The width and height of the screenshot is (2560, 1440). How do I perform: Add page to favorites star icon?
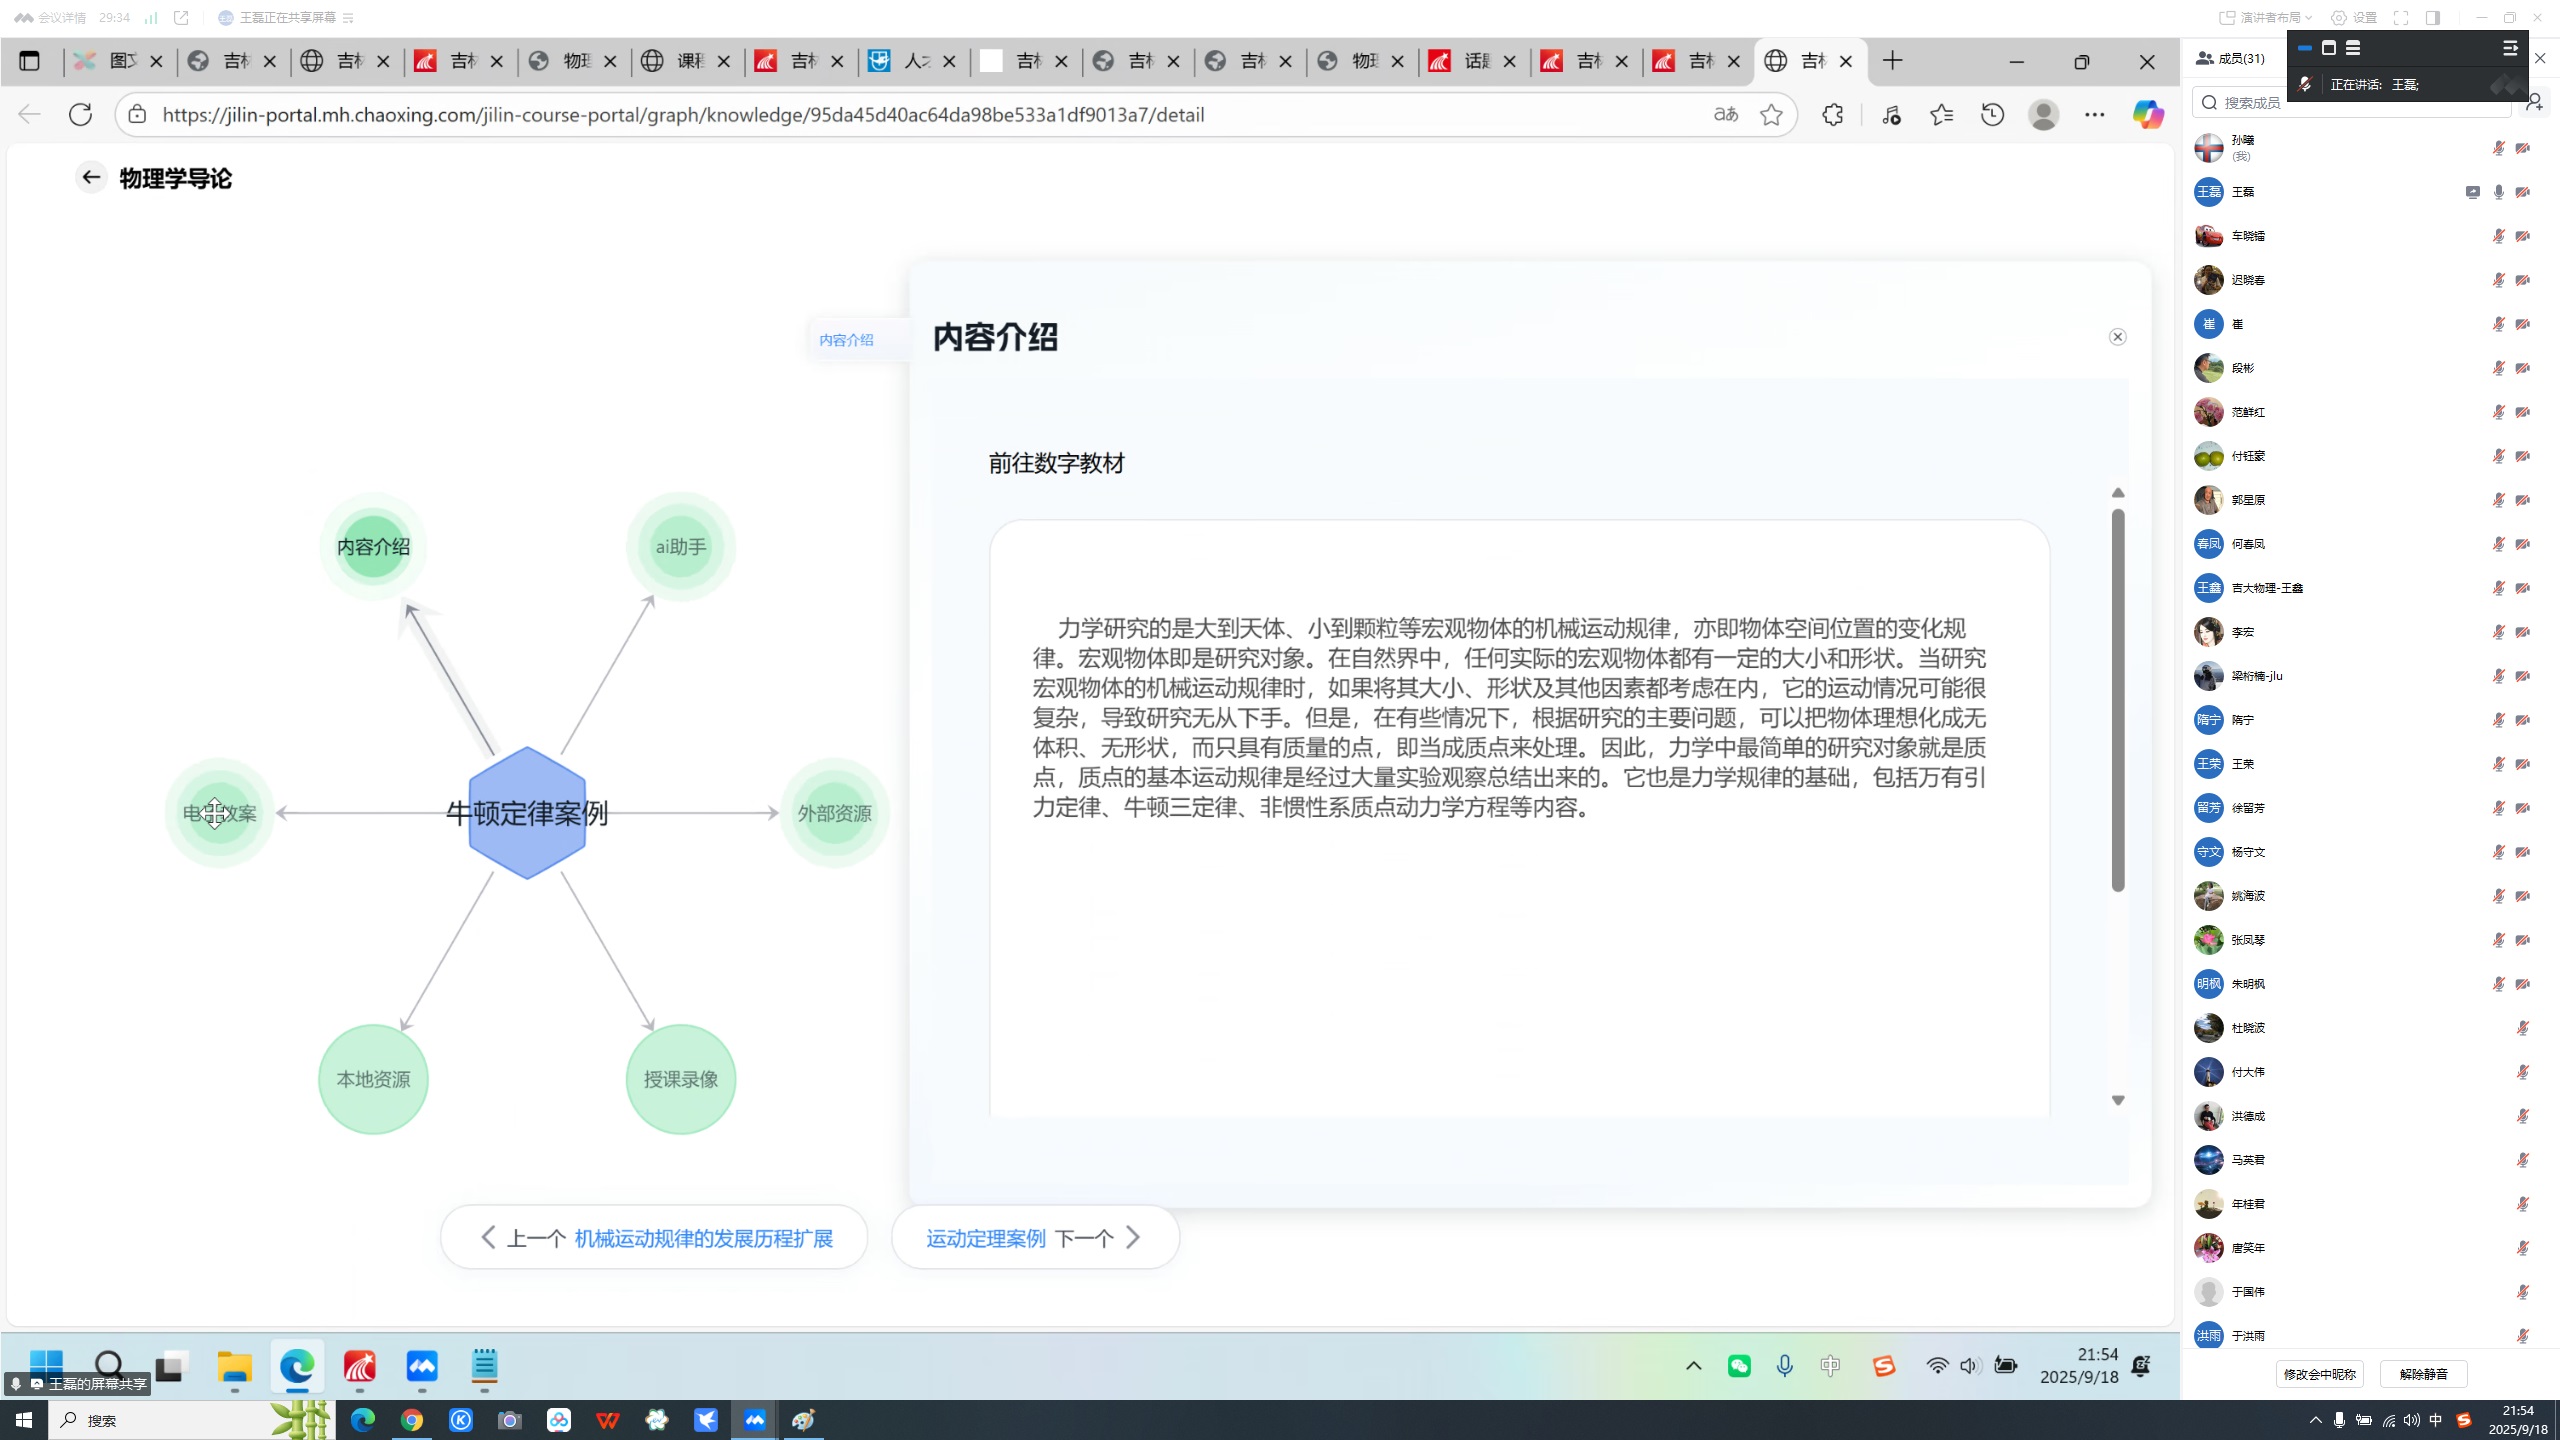pyautogui.click(x=1771, y=115)
